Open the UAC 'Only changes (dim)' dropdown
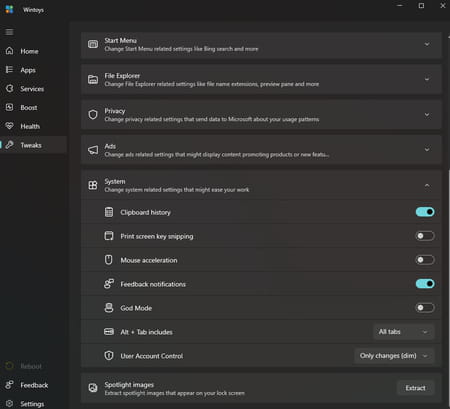 (394, 356)
